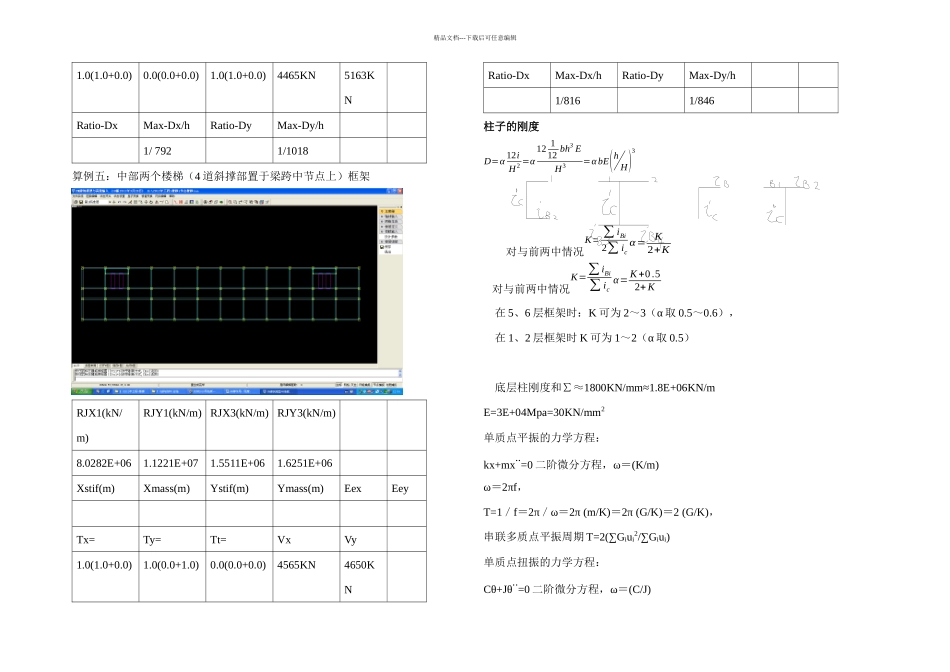Click the 单质点扭振的力学方程 line
The image size is (950, 672).
(x=542, y=562)
